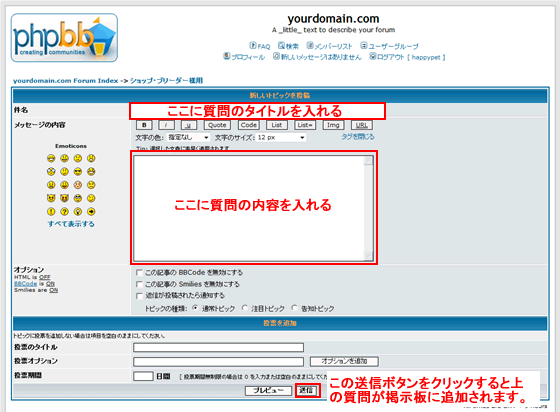This screenshot has width=560, height=412.
Task: Disable BBCode in this post checkbox
Action: point(139,273)
